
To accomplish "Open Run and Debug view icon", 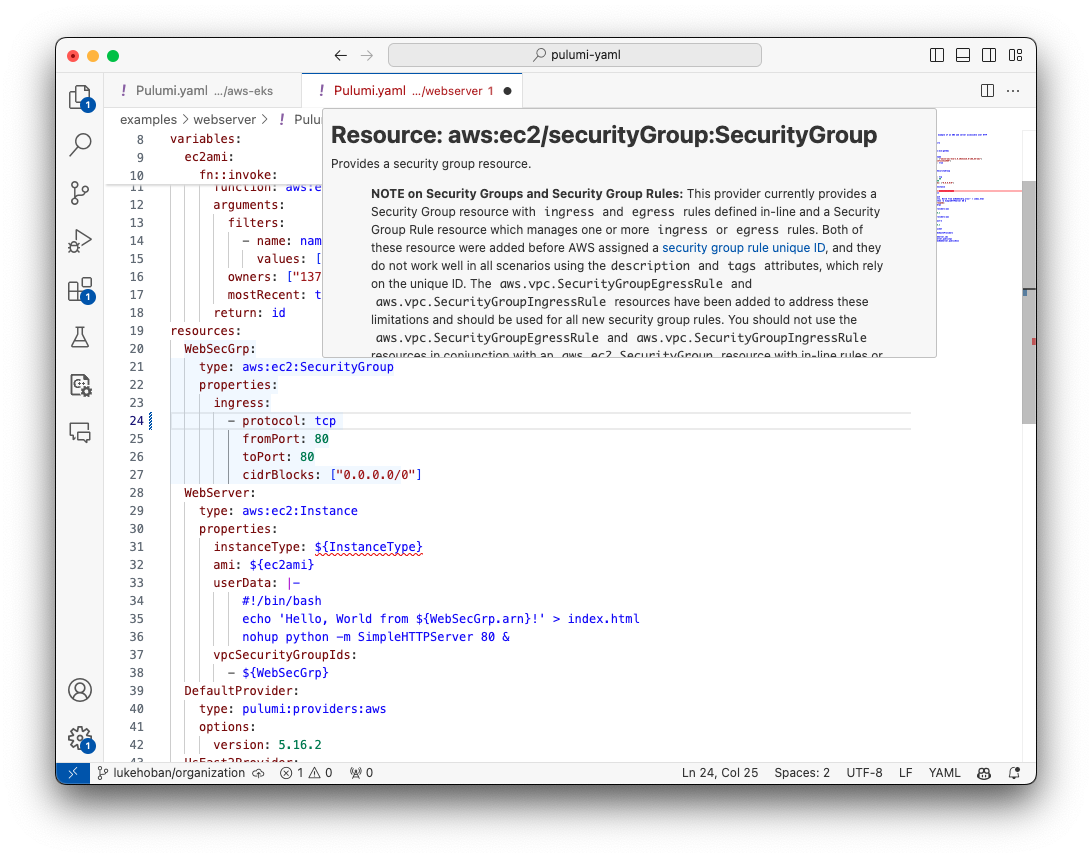I will coord(80,241).
